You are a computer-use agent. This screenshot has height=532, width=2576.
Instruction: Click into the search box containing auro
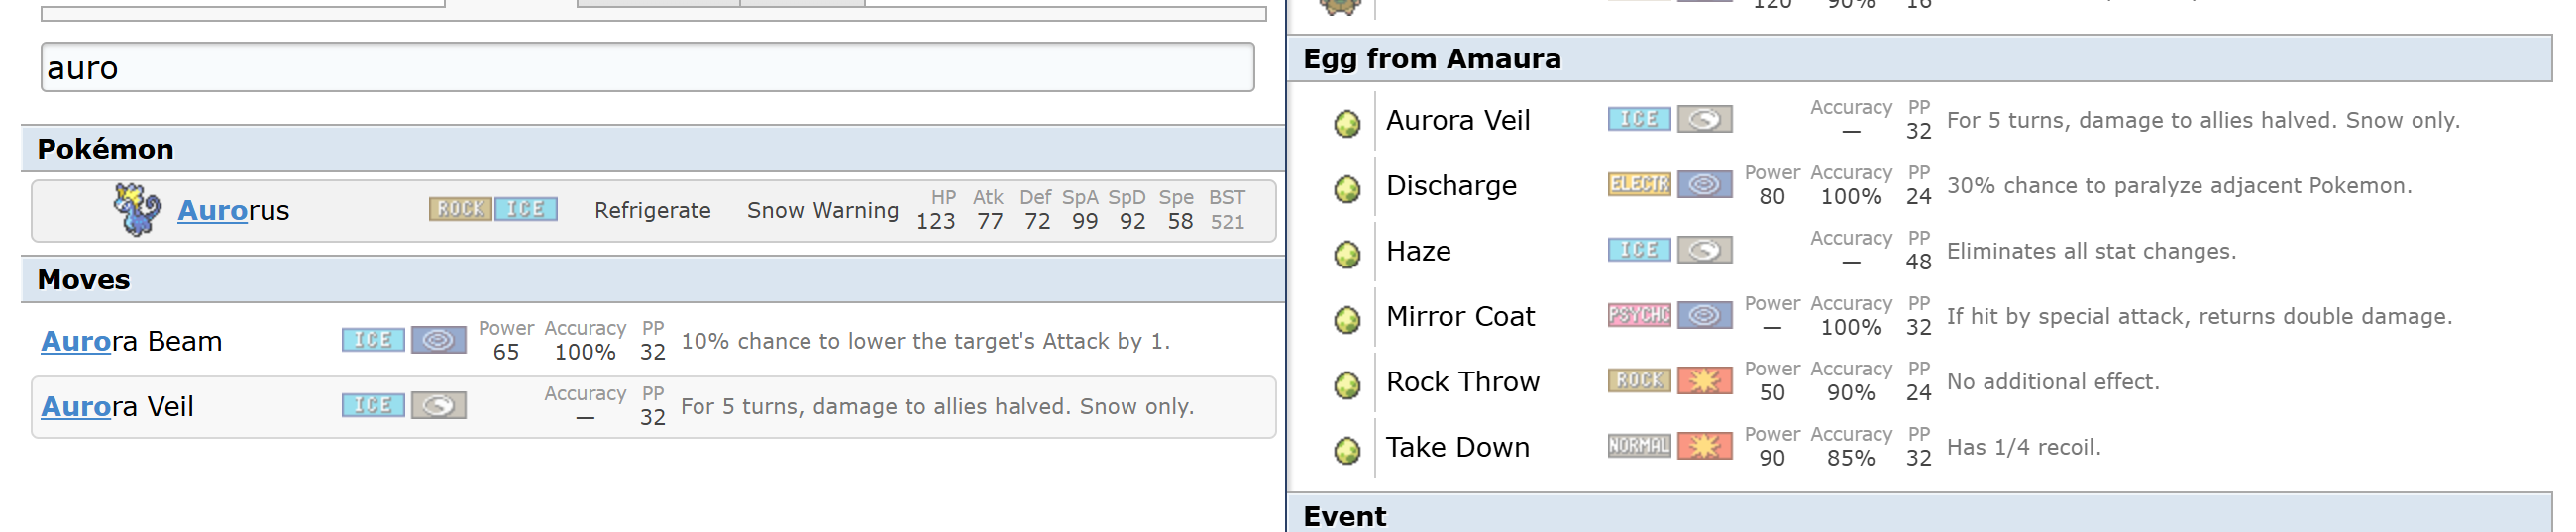[647, 67]
